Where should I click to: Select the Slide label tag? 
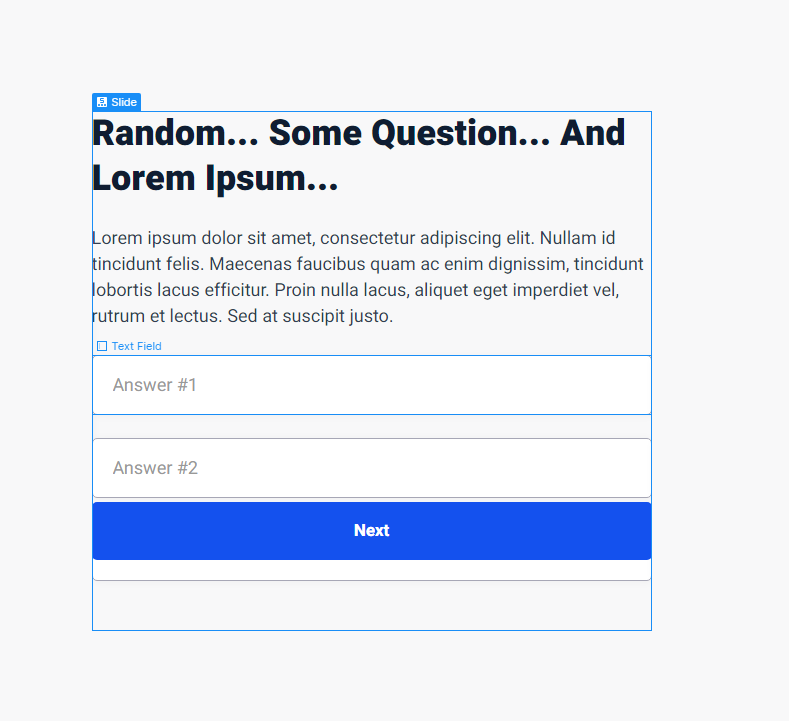tap(116, 102)
